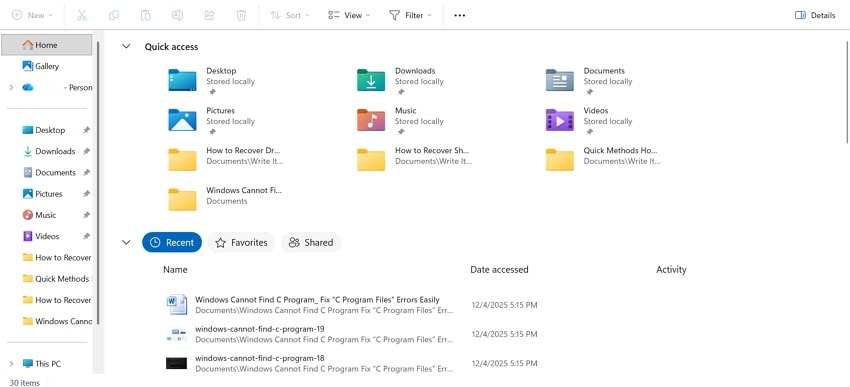This screenshot has width=850, height=387.
Task: Click the Cut scissors icon in toolbar
Action: (82, 15)
